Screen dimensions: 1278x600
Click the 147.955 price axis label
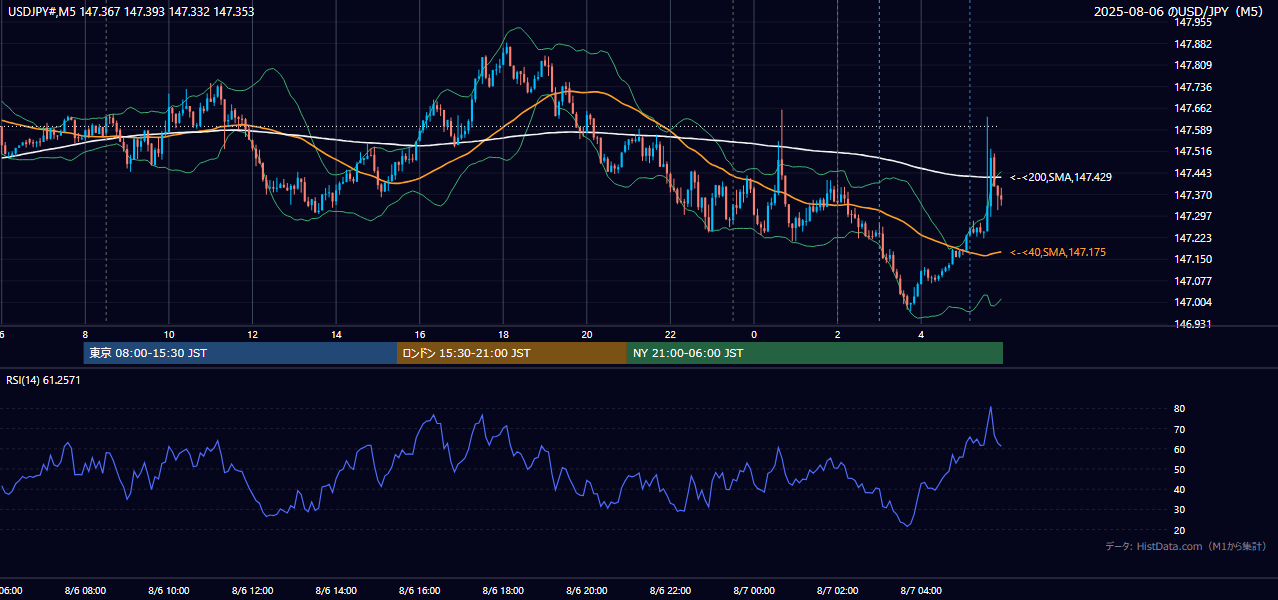(x=1192, y=22)
